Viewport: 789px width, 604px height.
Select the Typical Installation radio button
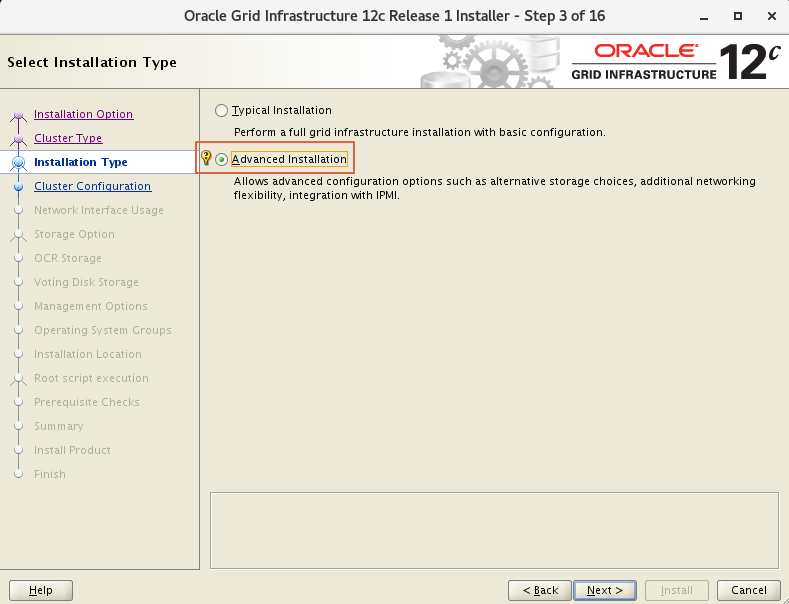point(222,110)
